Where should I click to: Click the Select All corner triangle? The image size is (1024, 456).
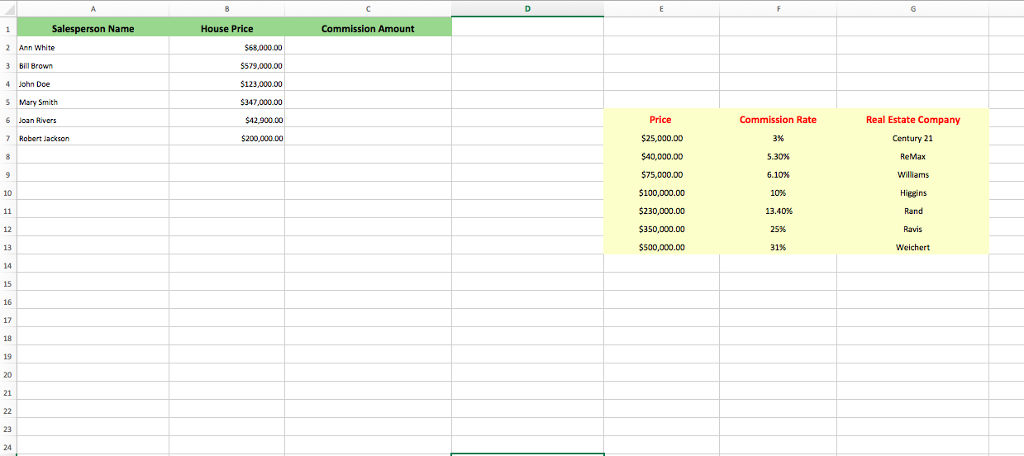[x=8, y=8]
